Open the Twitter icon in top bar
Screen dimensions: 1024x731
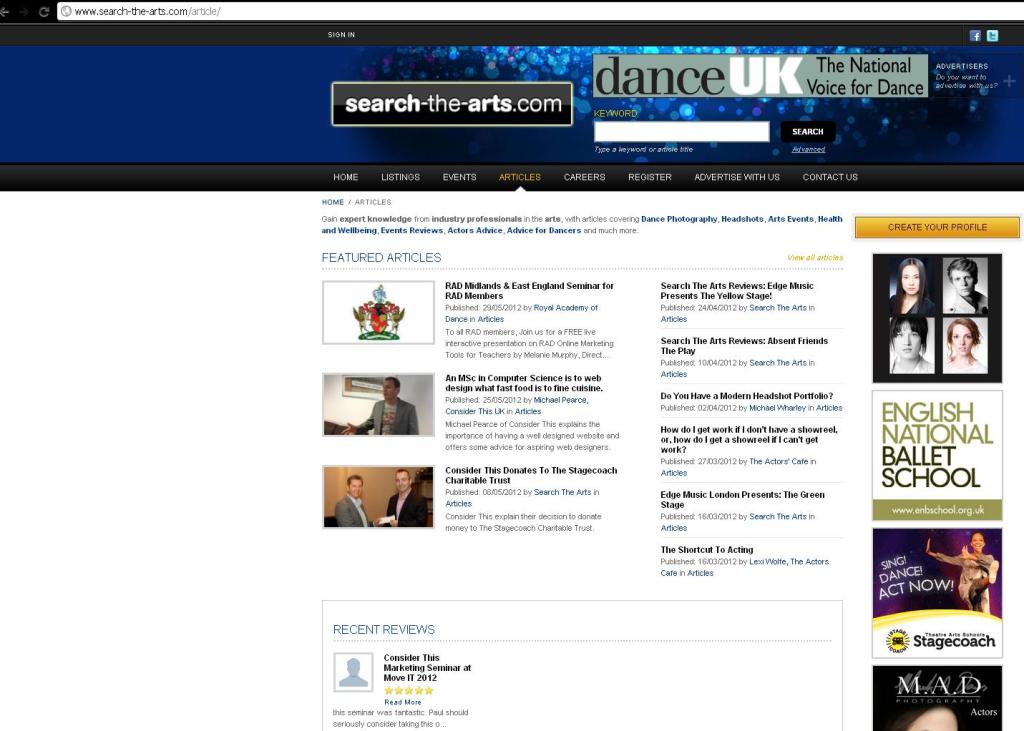pyautogui.click(x=992, y=35)
